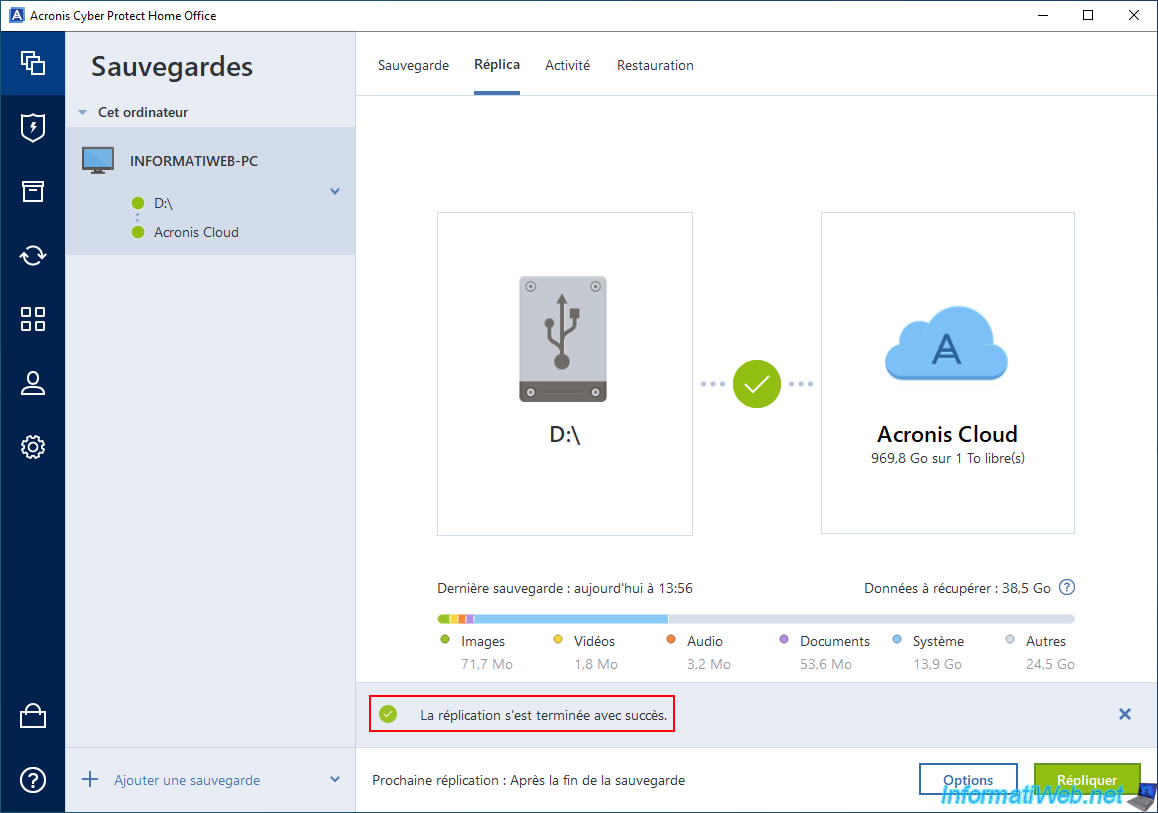Click the D:\ source card label
The image size is (1158, 813).
(x=564, y=434)
